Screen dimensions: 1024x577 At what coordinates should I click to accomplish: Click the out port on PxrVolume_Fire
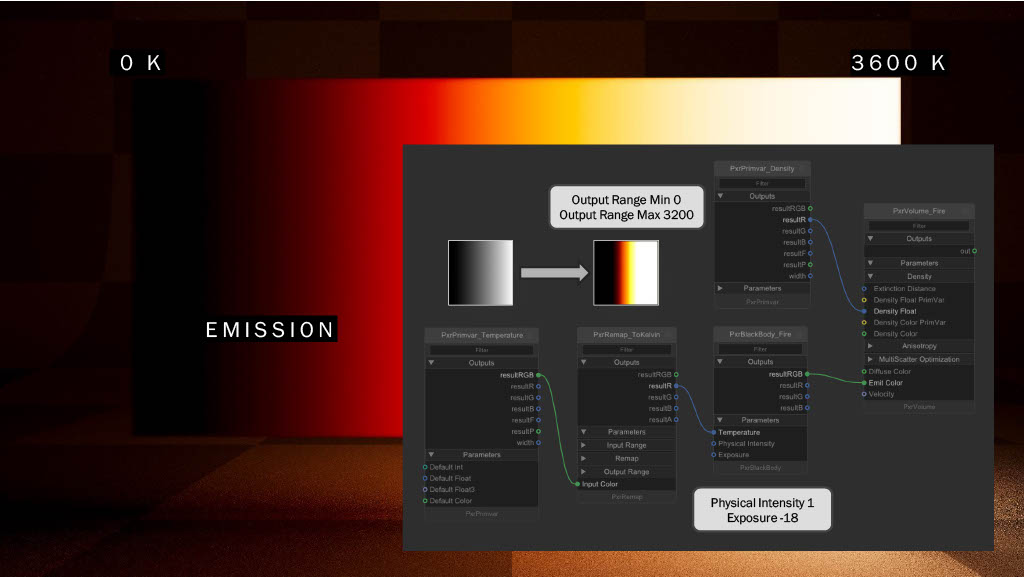click(x=975, y=251)
